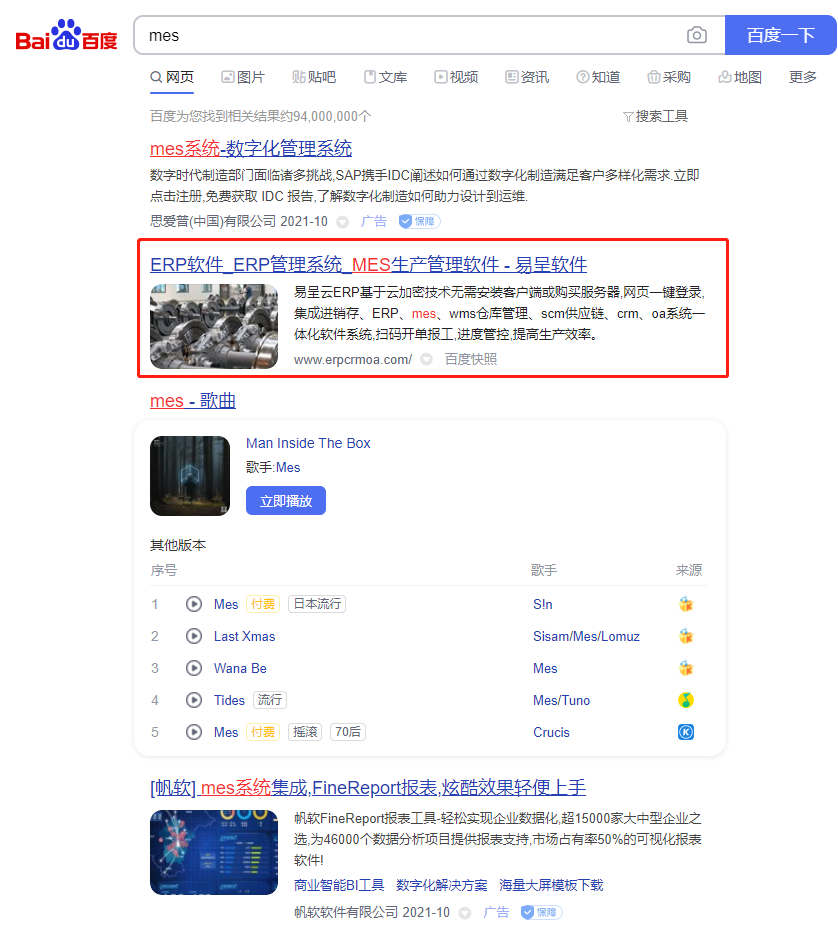Screen dimensions: 838x938
Task: Open the 地图 tab
Action: tap(740, 77)
